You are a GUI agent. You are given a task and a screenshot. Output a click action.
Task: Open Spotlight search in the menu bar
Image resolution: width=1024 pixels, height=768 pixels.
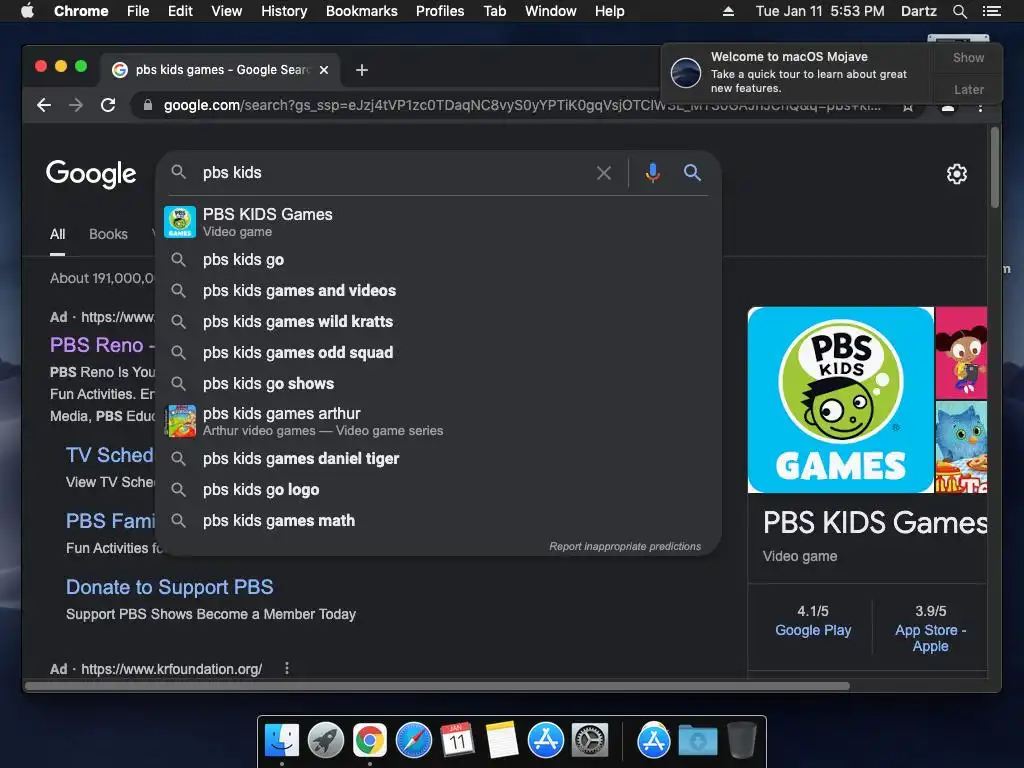coord(959,11)
